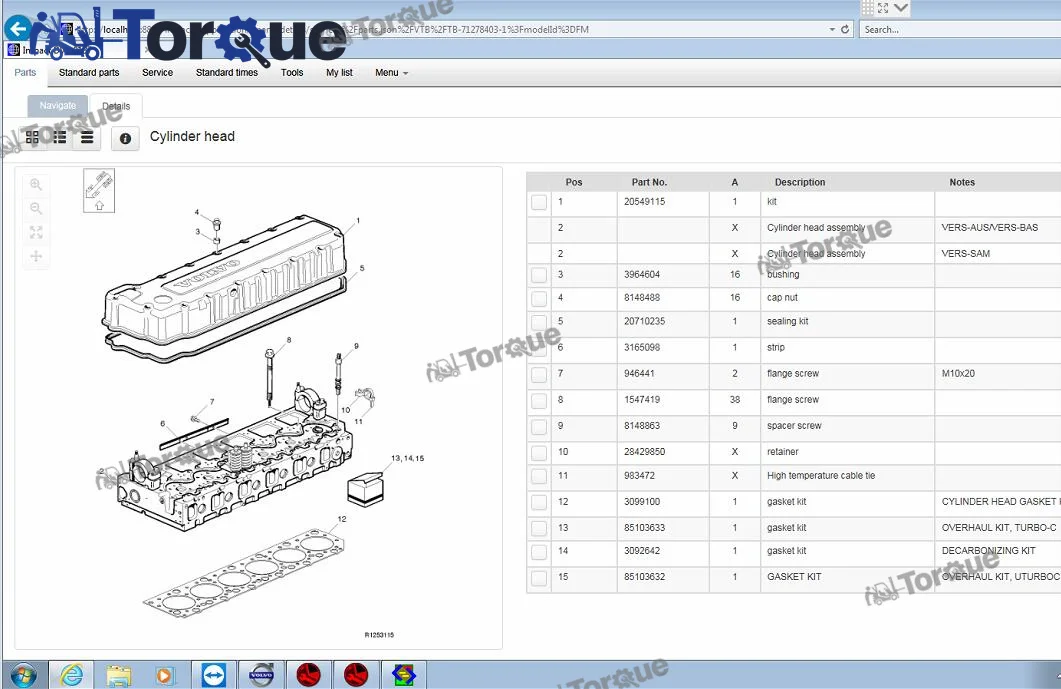This screenshot has height=689, width=1061.
Task: Open the address bar history dropdown arrow
Action: click(x=832, y=29)
